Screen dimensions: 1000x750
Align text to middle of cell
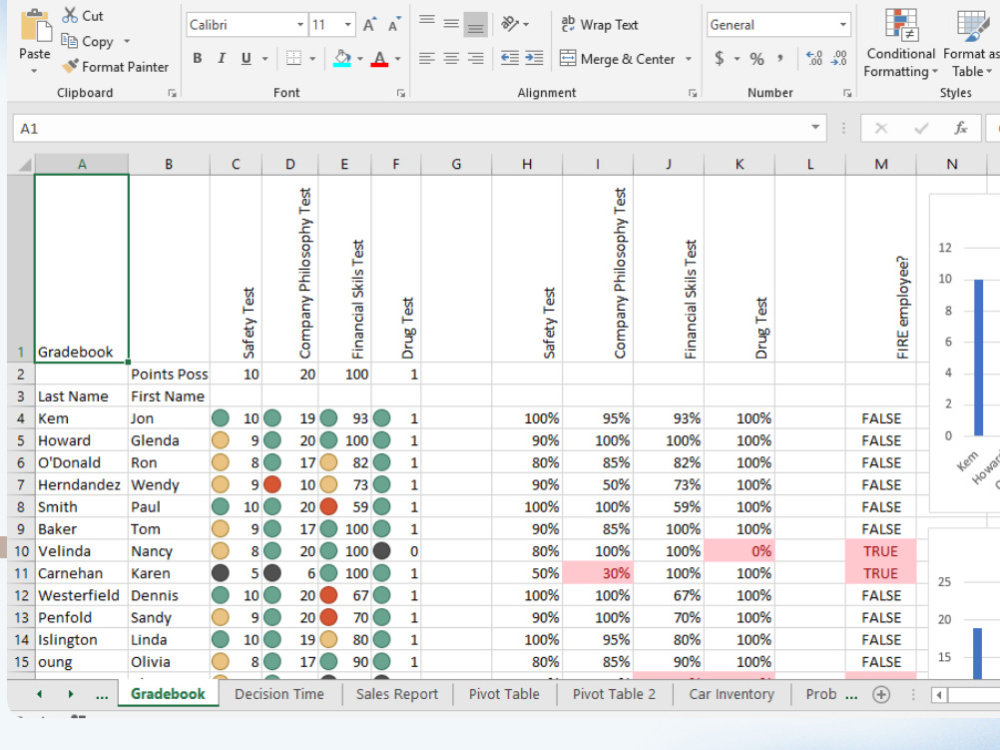[451, 24]
